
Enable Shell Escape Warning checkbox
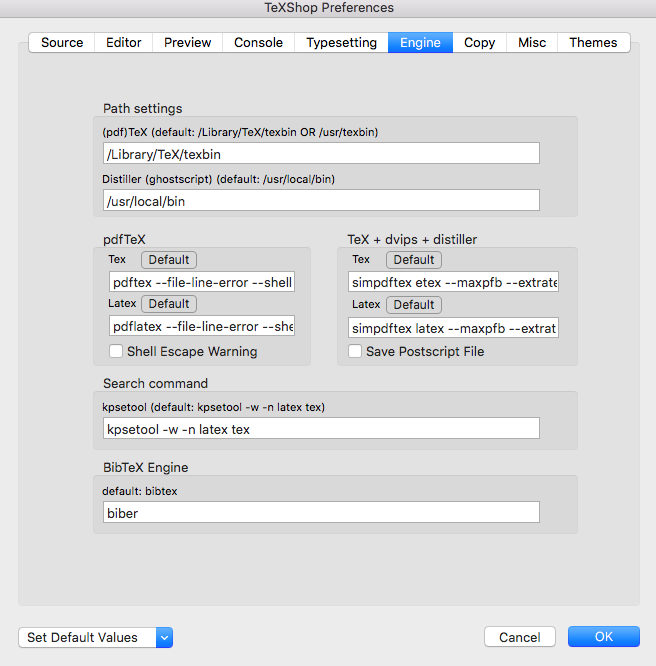click(116, 351)
